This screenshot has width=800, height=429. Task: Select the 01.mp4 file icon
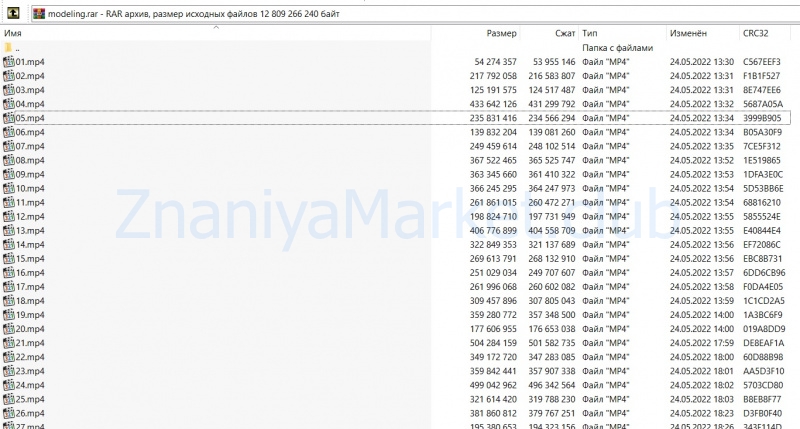tap(9, 62)
